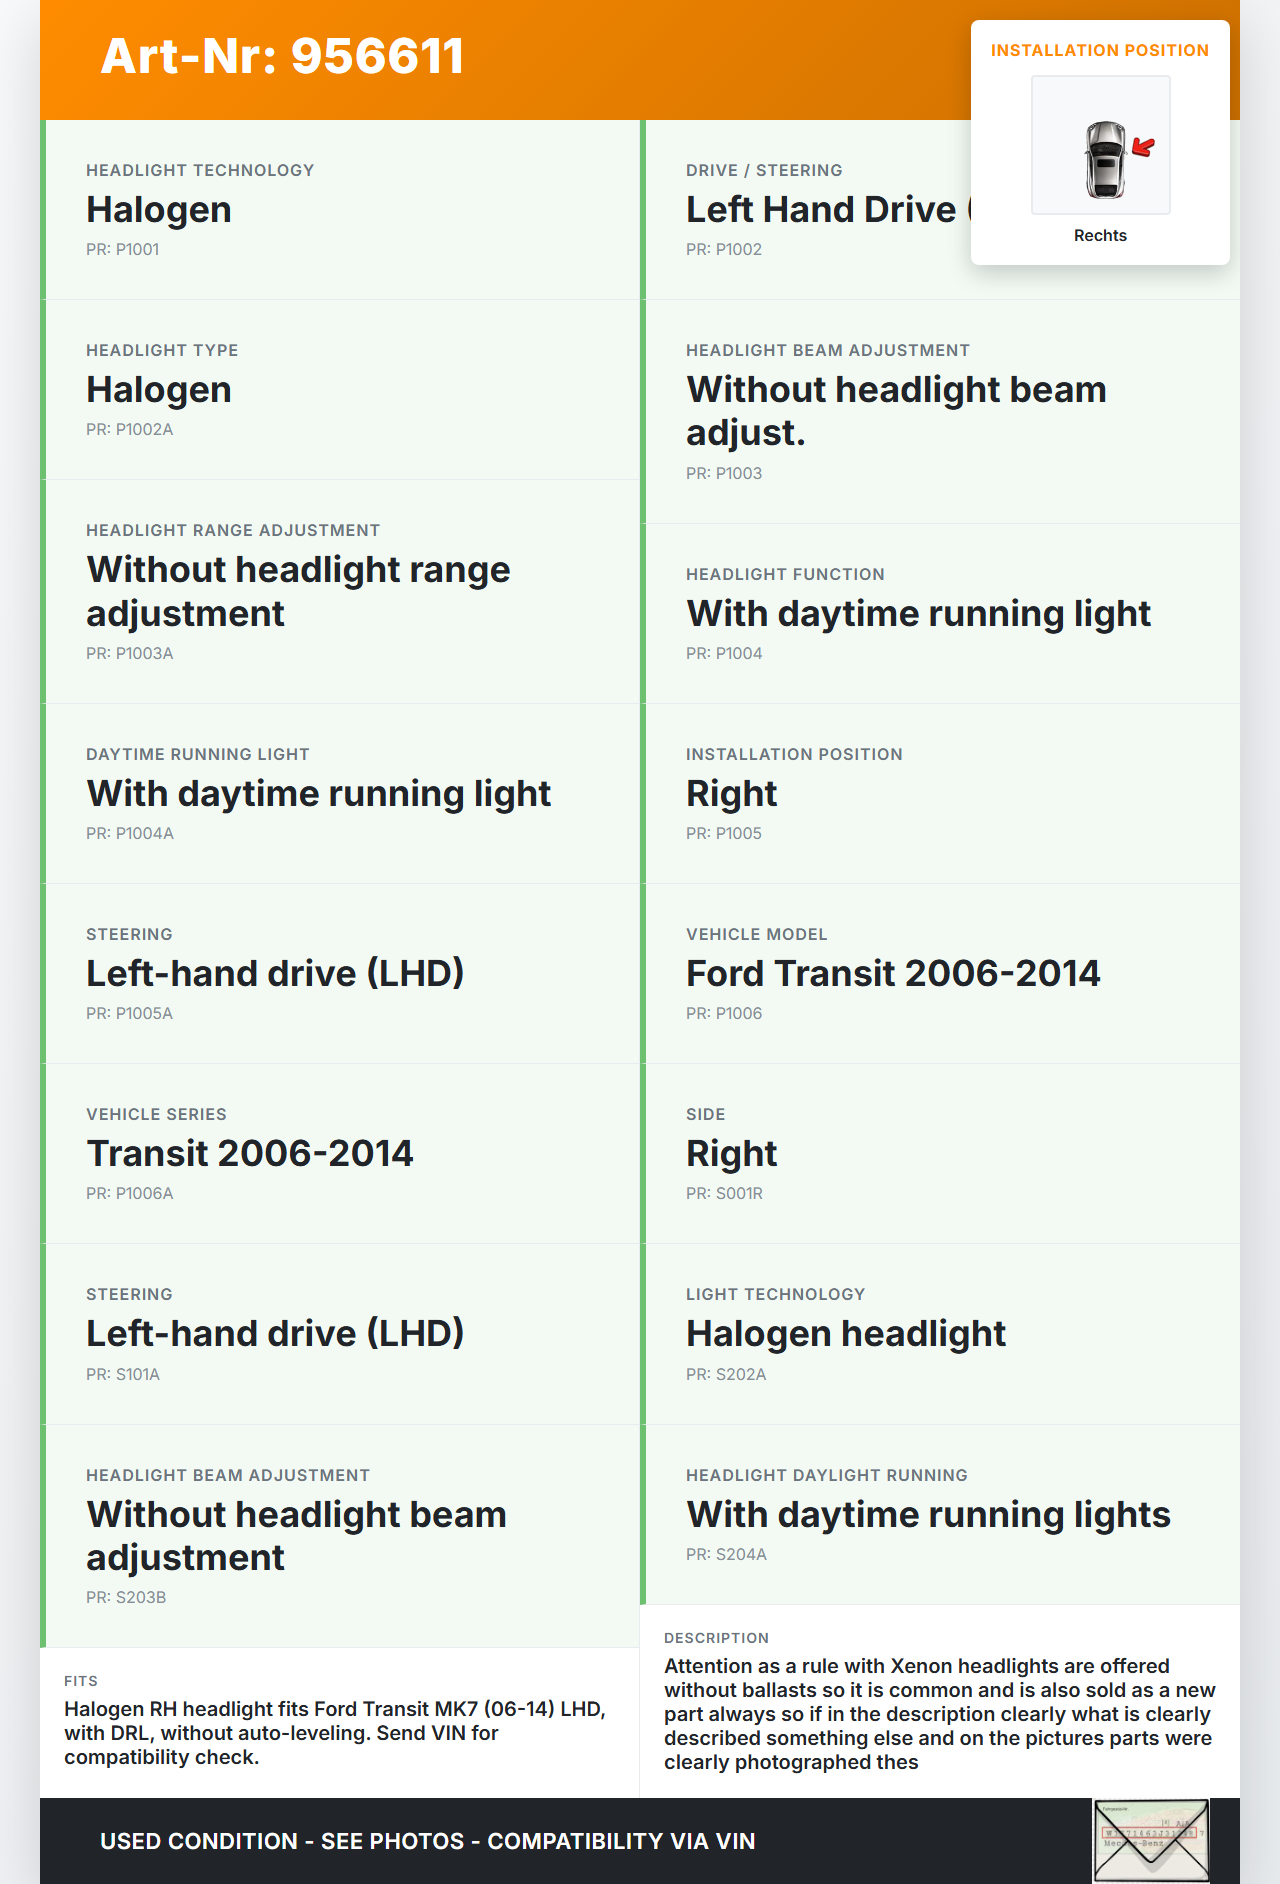
Task: Click the Steering card with PR: S101A
Action: (340, 1333)
